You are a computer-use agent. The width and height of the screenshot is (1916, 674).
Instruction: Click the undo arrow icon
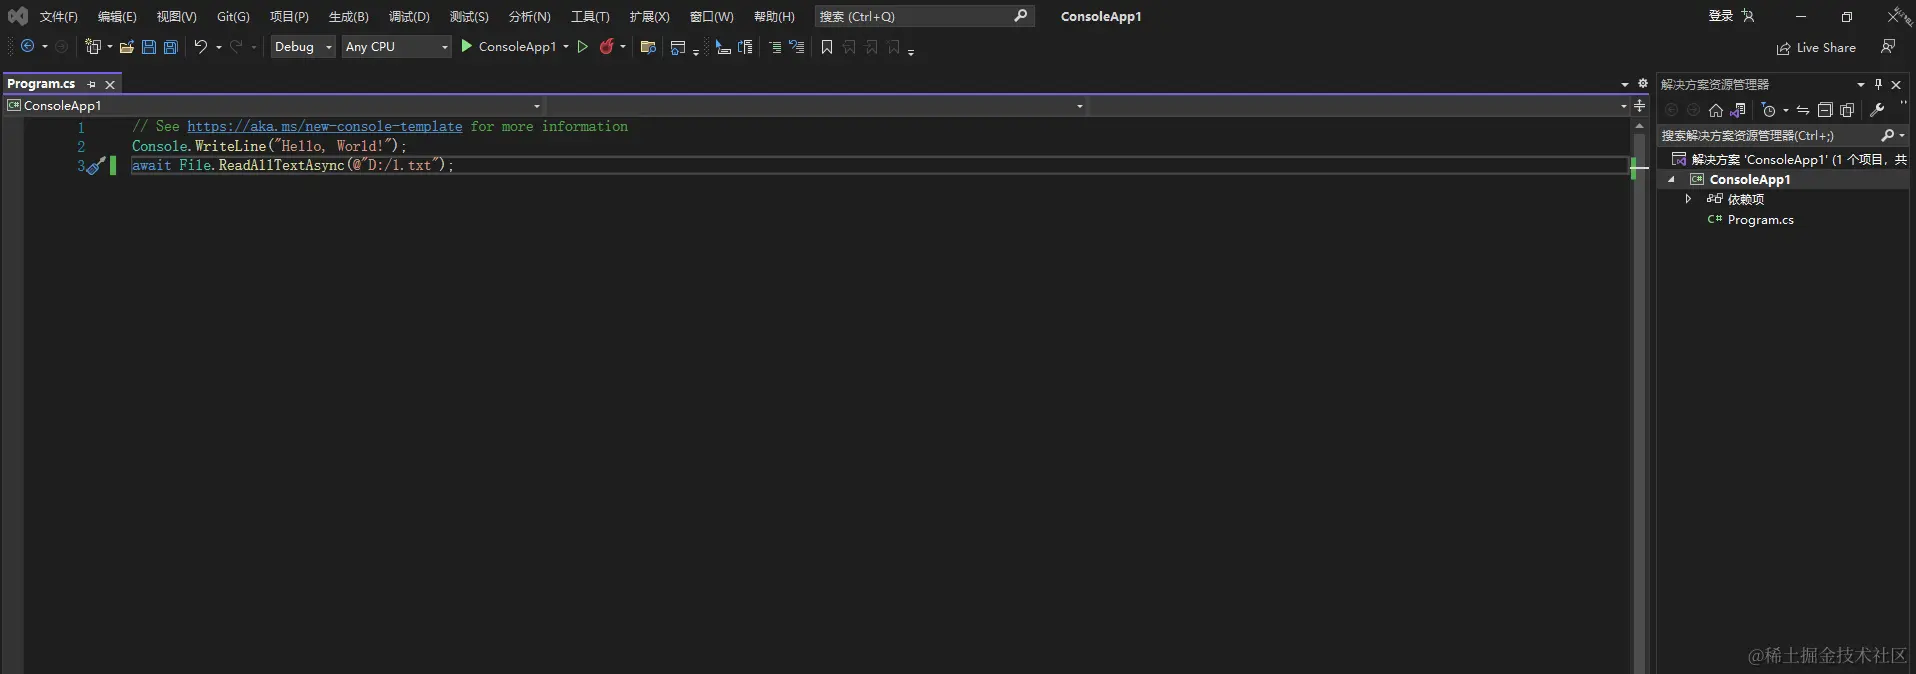coord(201,46)
